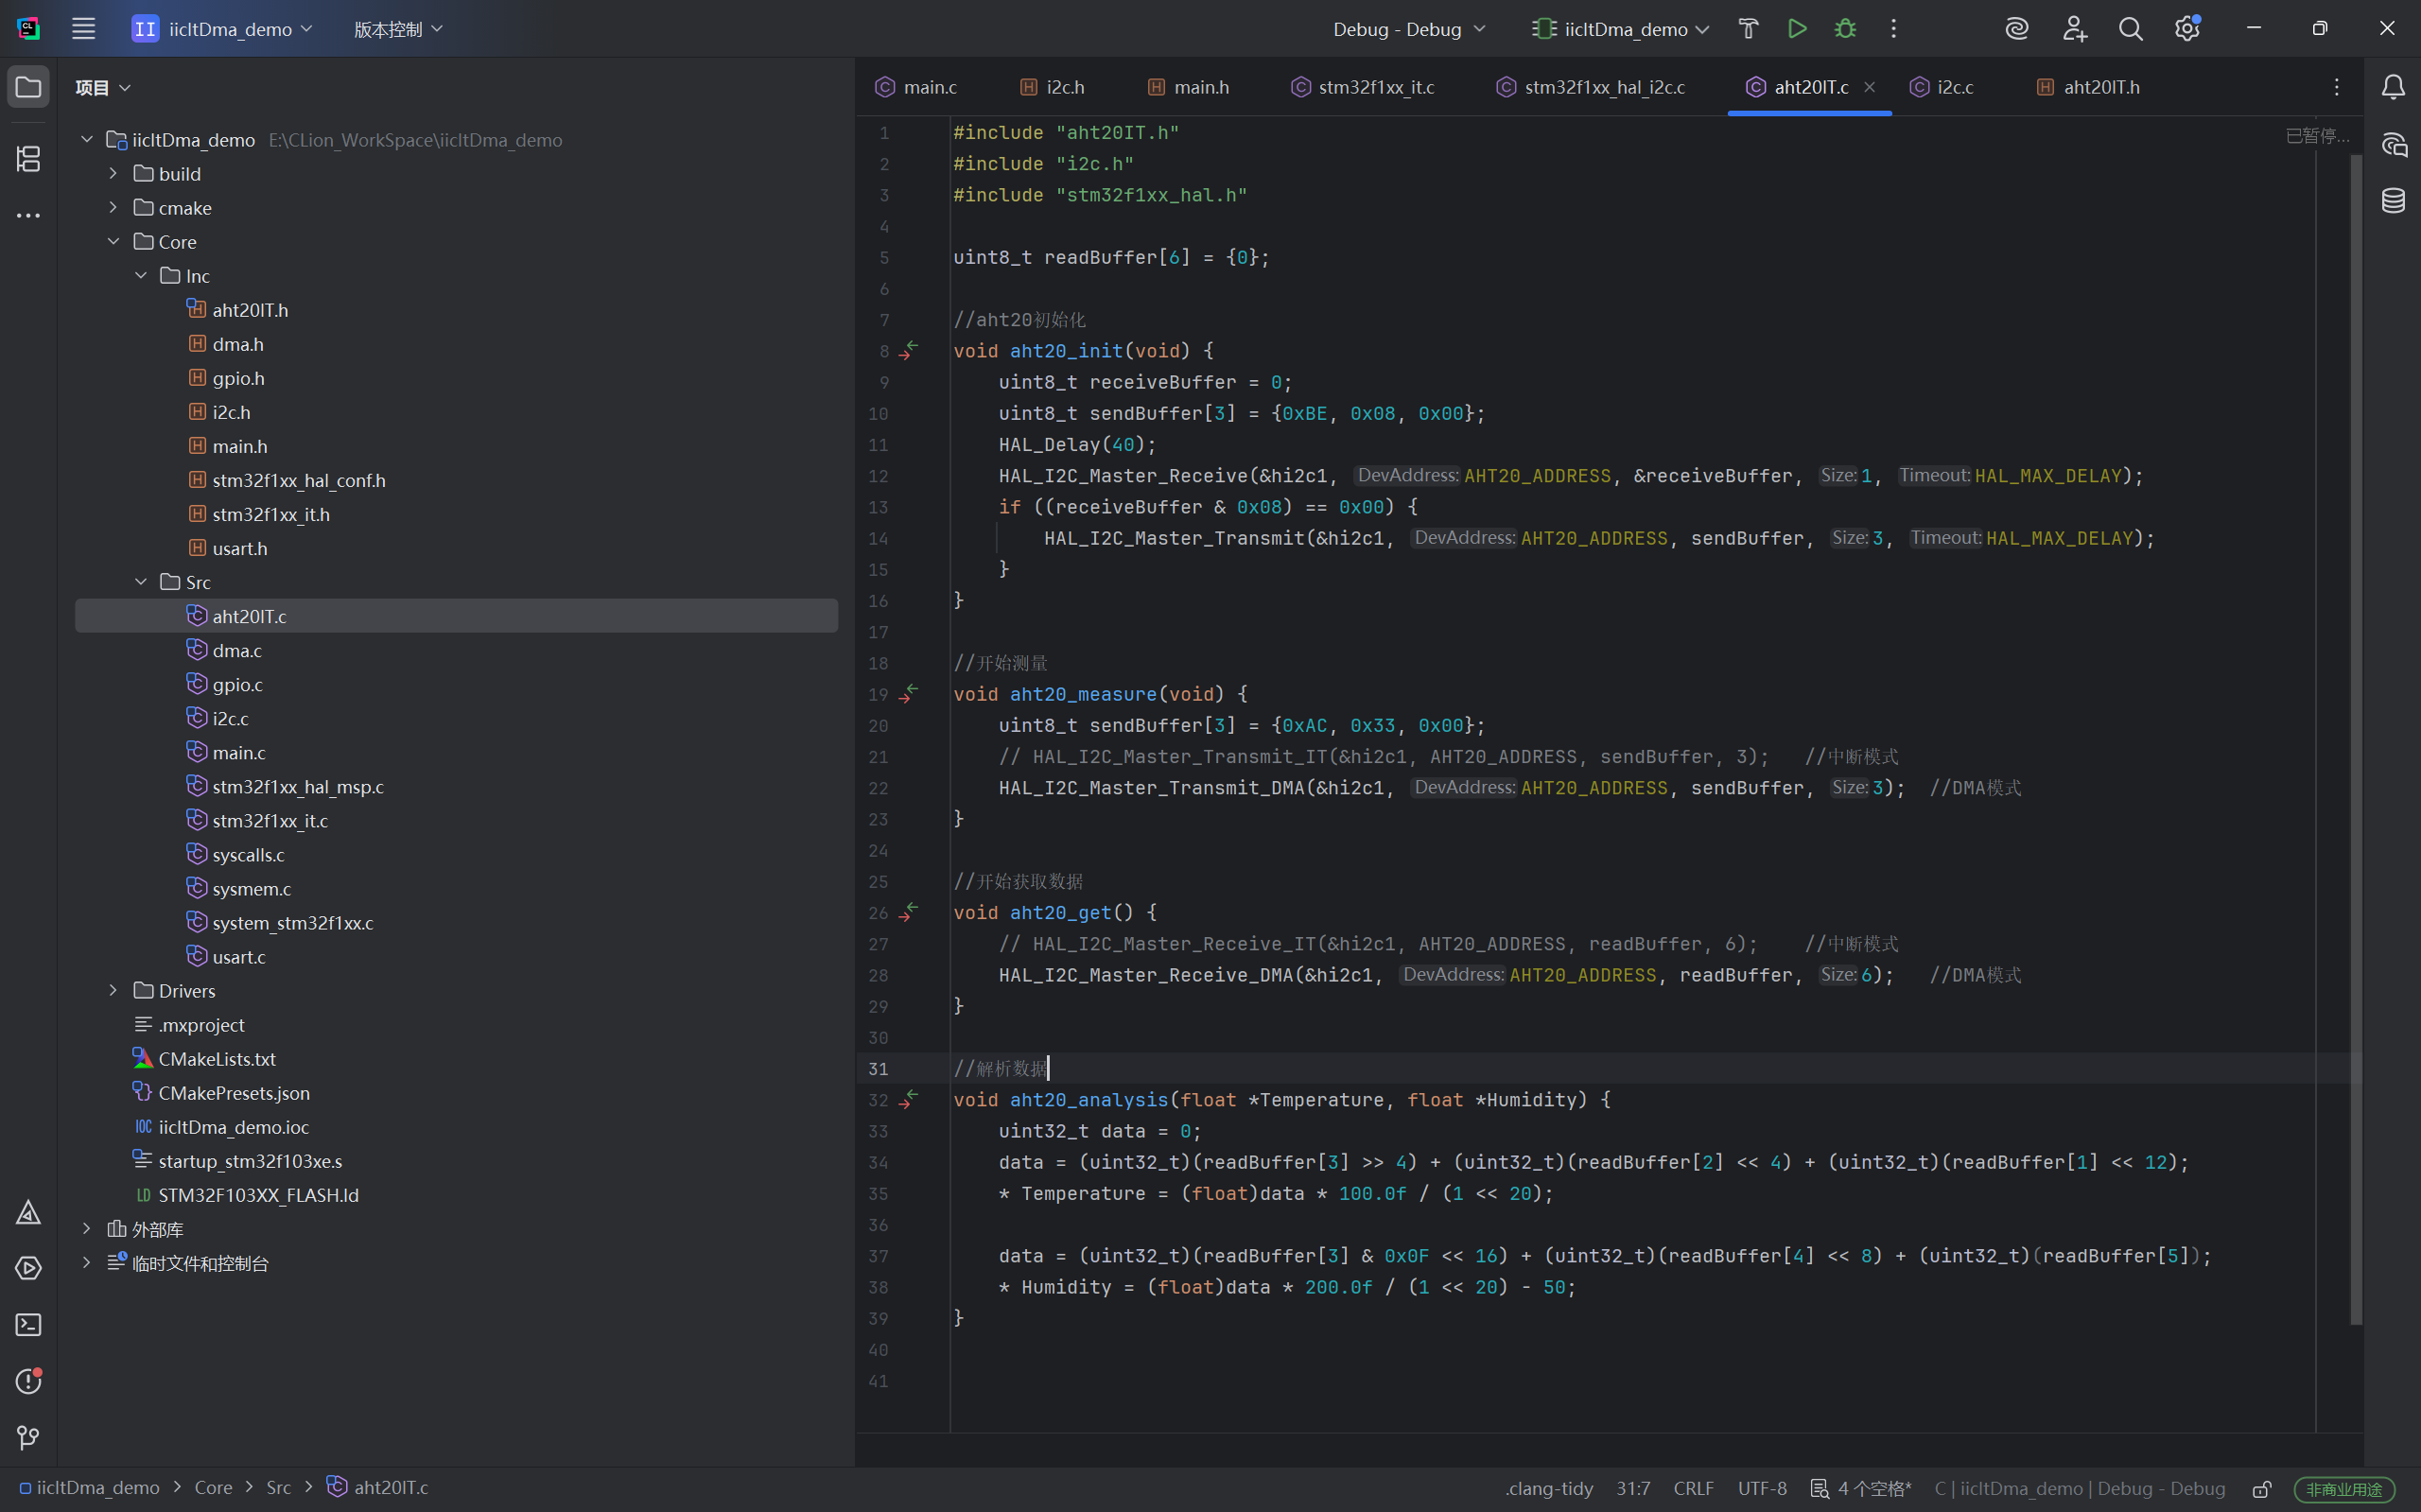
Task: Click the Build hammer icon
Action: pyautogui.click(x=1748, y=29)
